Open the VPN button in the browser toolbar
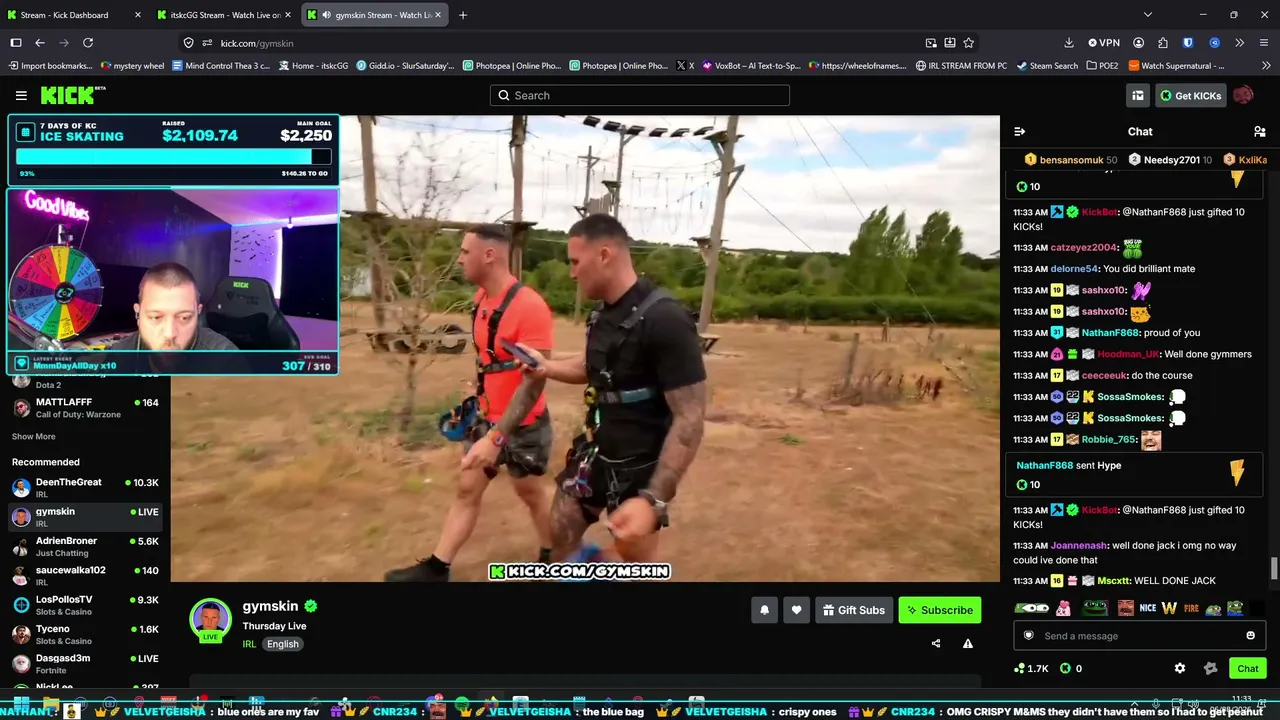 coord(1104,43)
